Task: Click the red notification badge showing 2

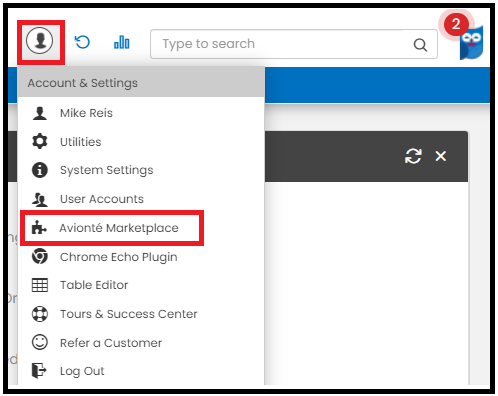Action: [456, 24]
